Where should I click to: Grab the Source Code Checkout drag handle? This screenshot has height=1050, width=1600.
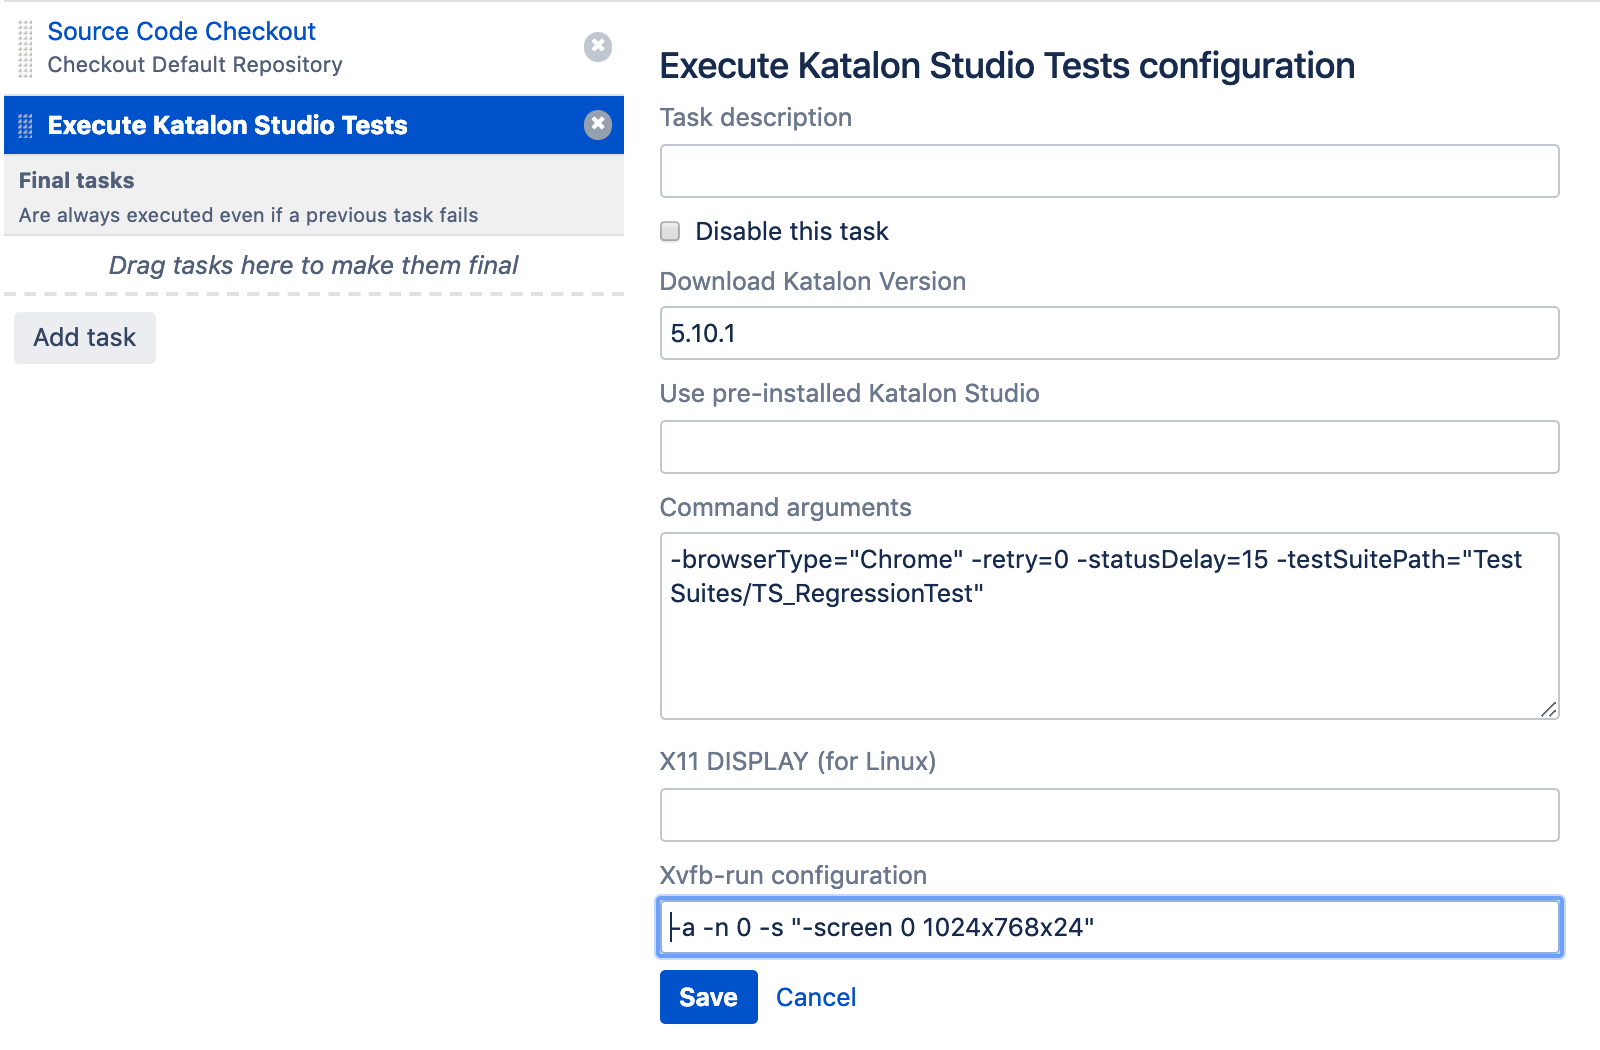click(26, 48)
